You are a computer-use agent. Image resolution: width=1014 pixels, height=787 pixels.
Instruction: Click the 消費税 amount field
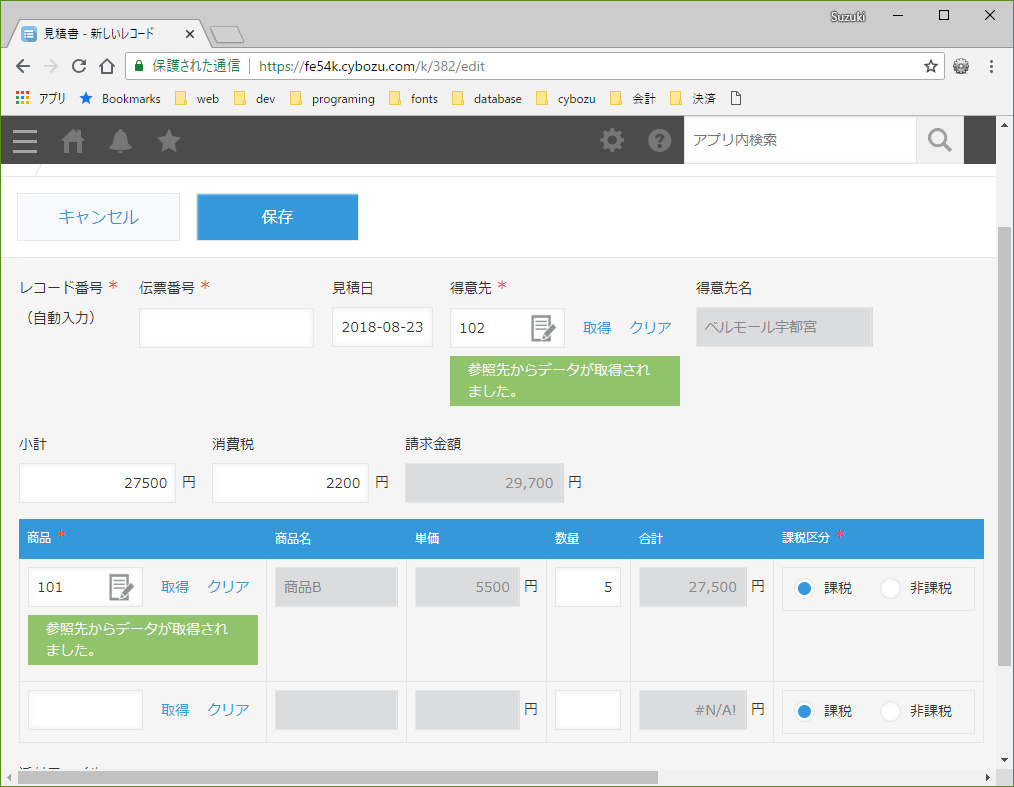(290, 483)
